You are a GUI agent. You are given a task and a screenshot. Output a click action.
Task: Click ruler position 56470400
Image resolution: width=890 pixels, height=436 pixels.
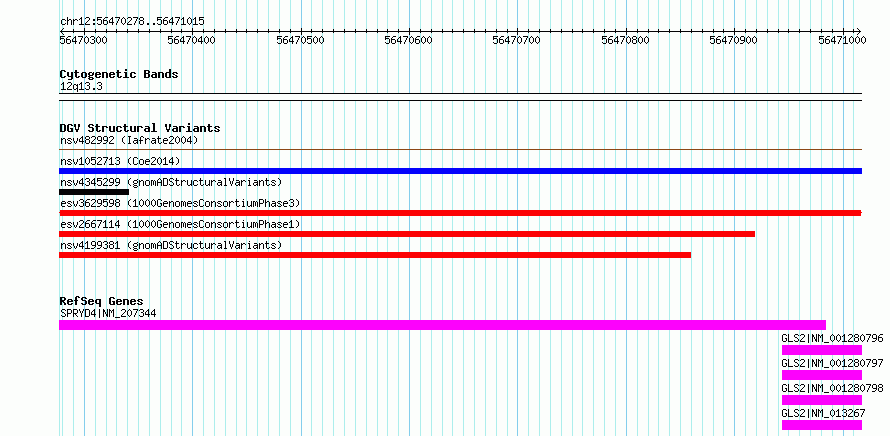tap(192, 40)
